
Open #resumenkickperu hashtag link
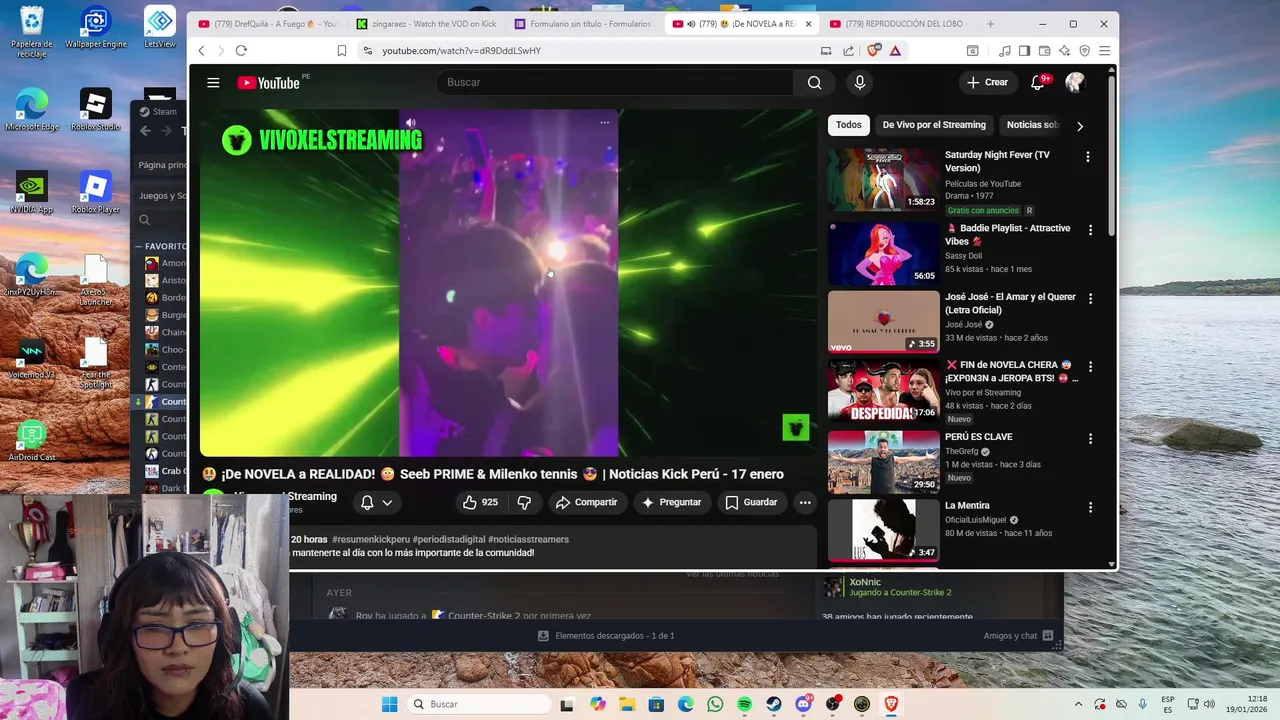tap(370, 540)
